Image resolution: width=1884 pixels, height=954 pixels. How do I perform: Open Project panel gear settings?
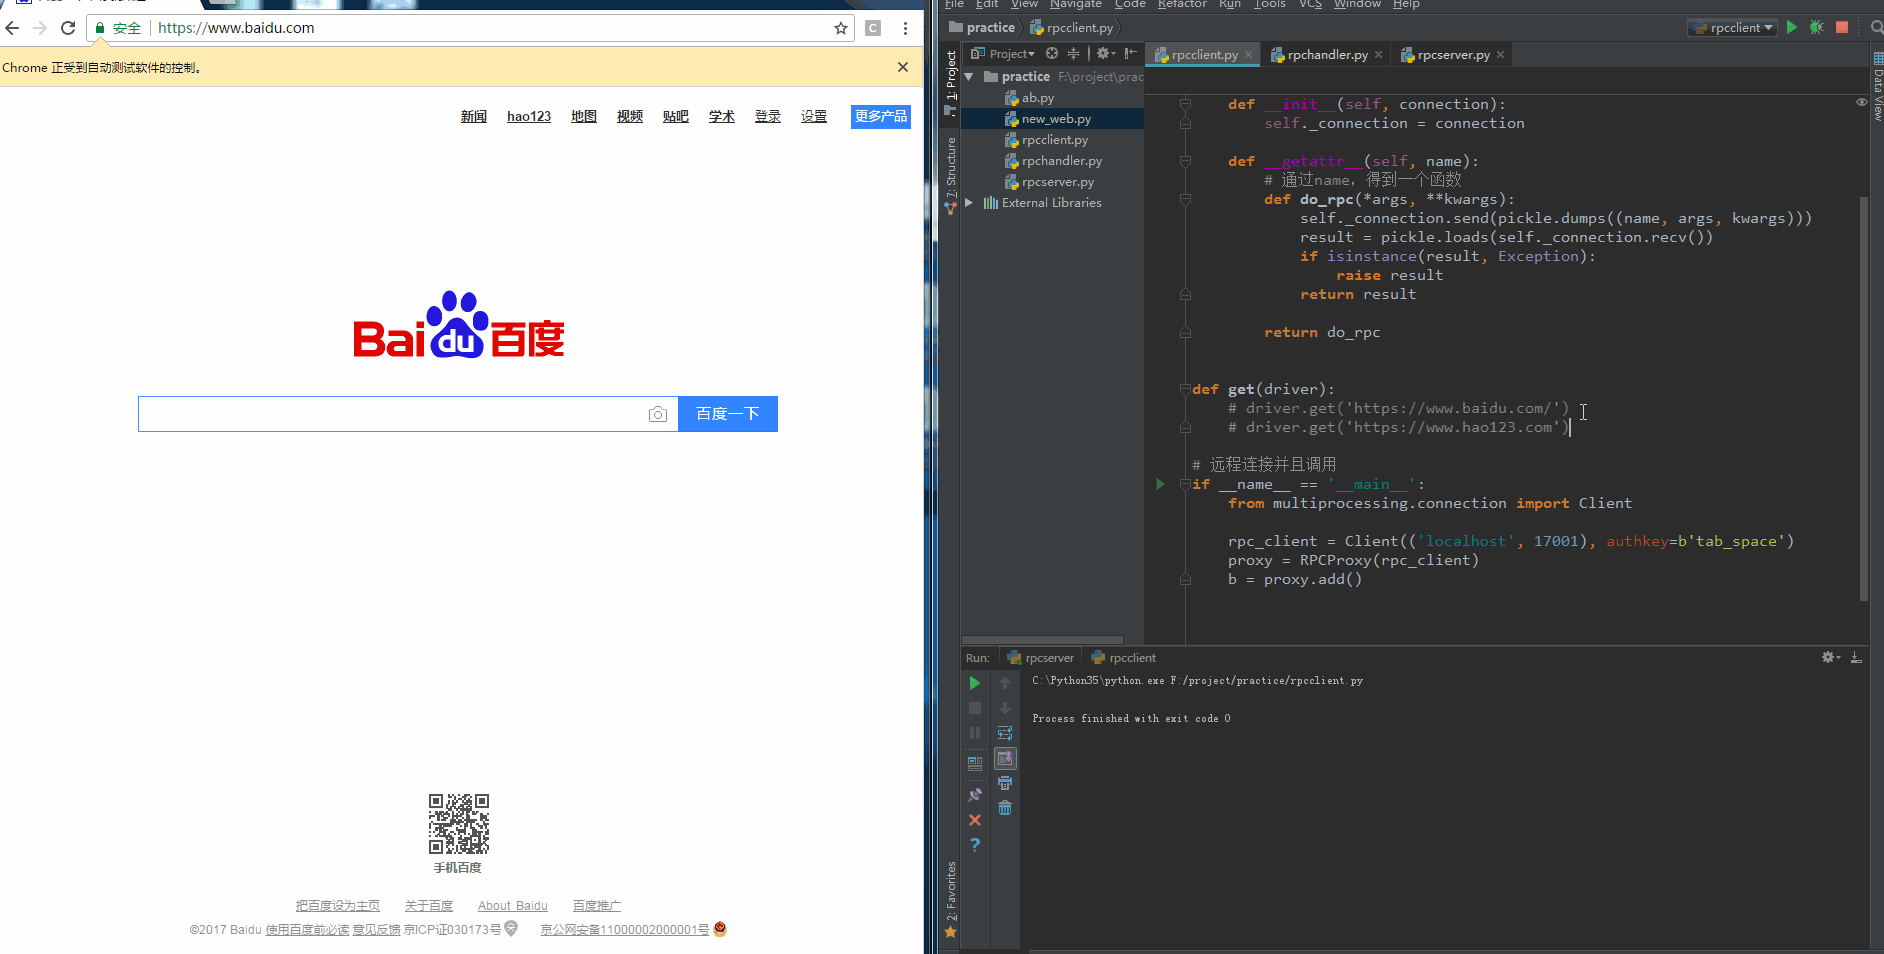click(x=1105, y=54)
